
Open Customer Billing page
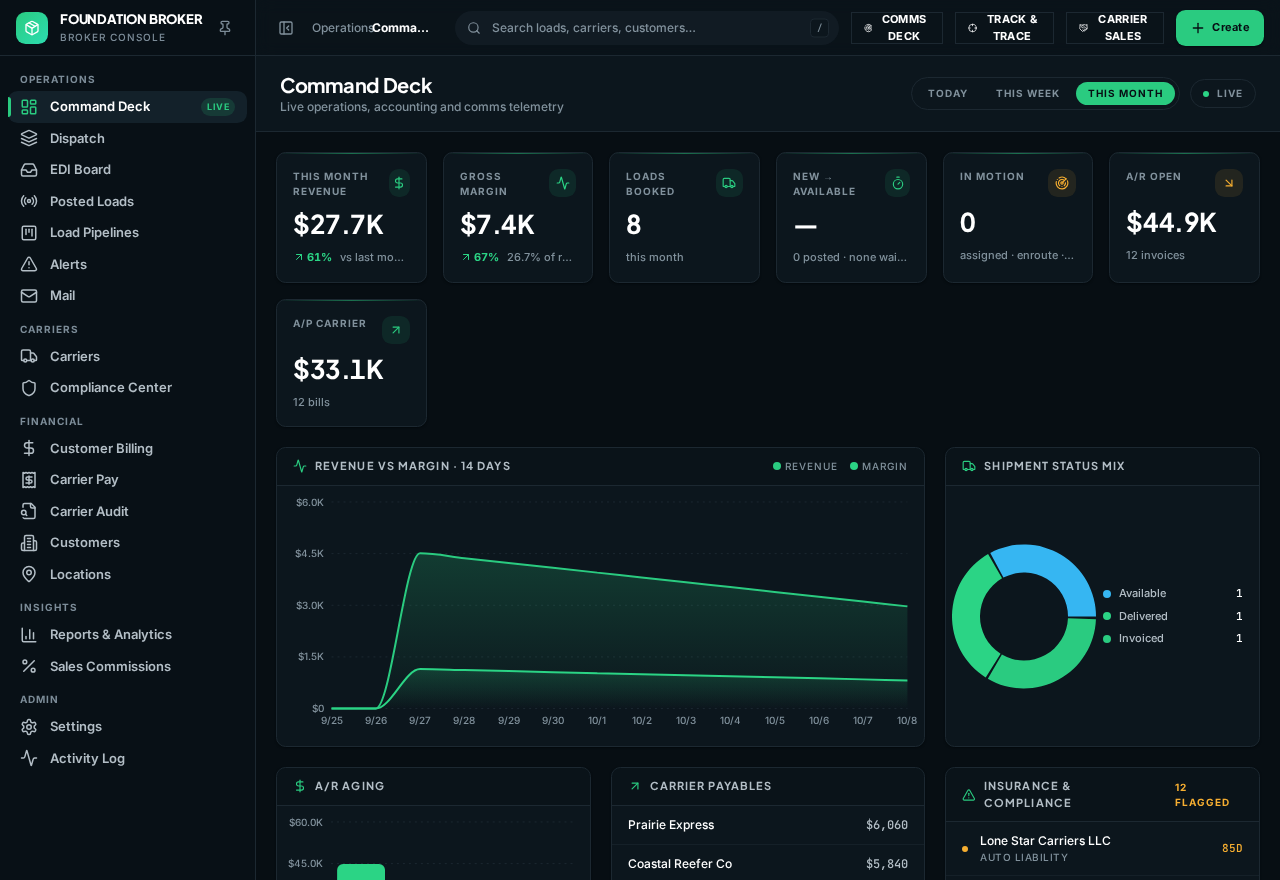[128, 448]
